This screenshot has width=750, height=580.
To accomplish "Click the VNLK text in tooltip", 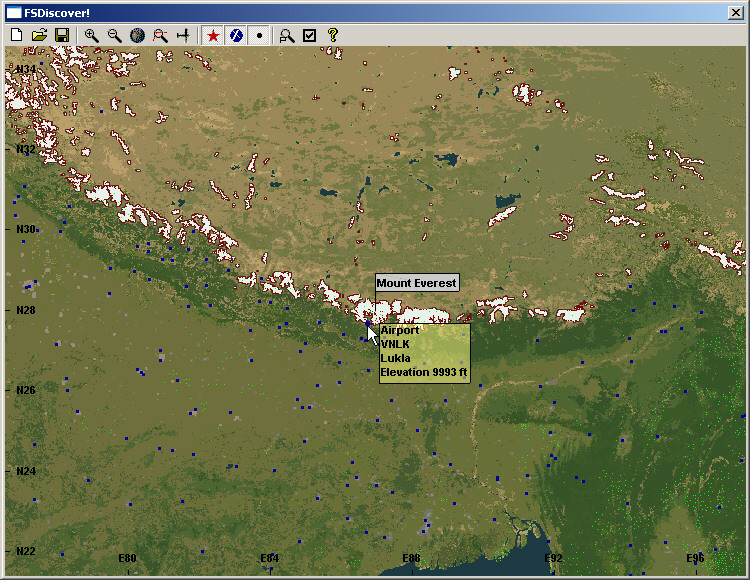I will 395,344.
